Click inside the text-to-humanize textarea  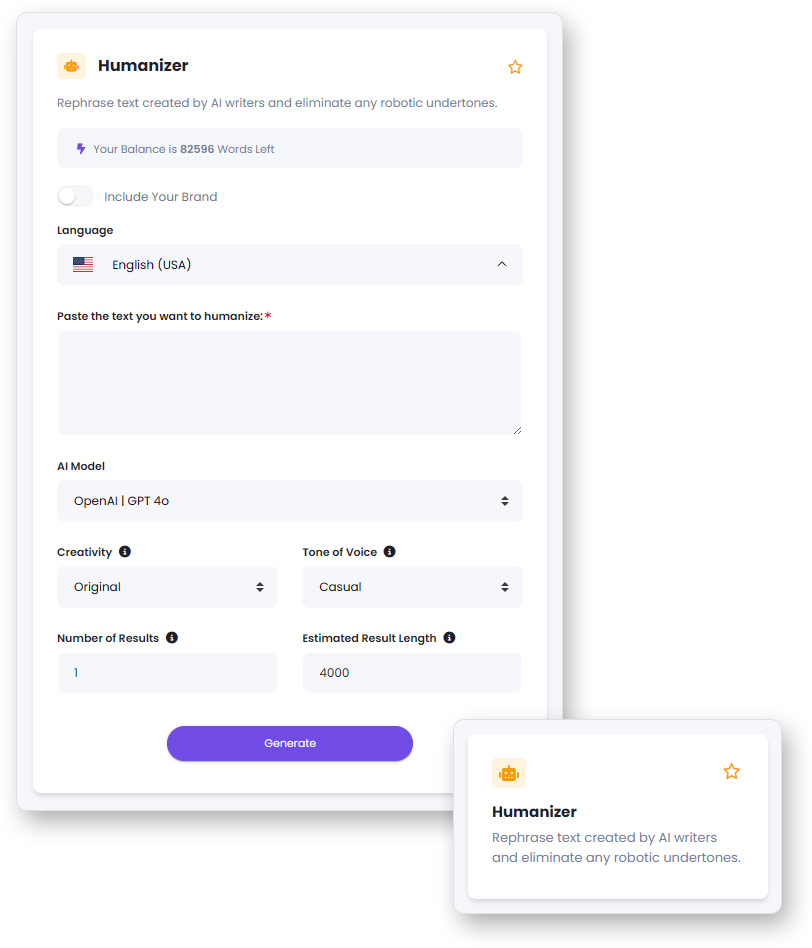[290, 383]
